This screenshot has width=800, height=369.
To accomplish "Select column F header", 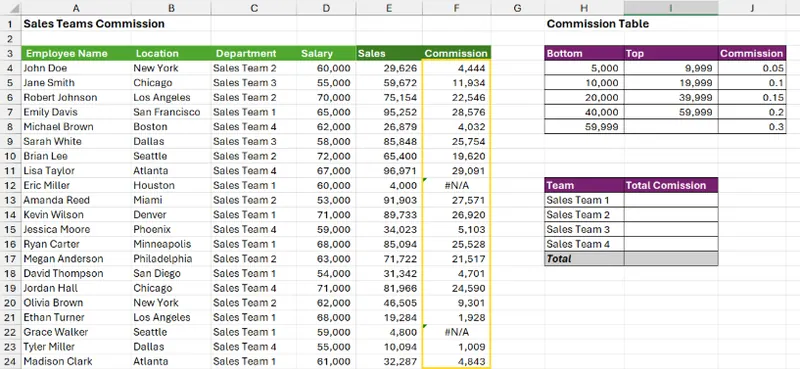I will [456, 8].
